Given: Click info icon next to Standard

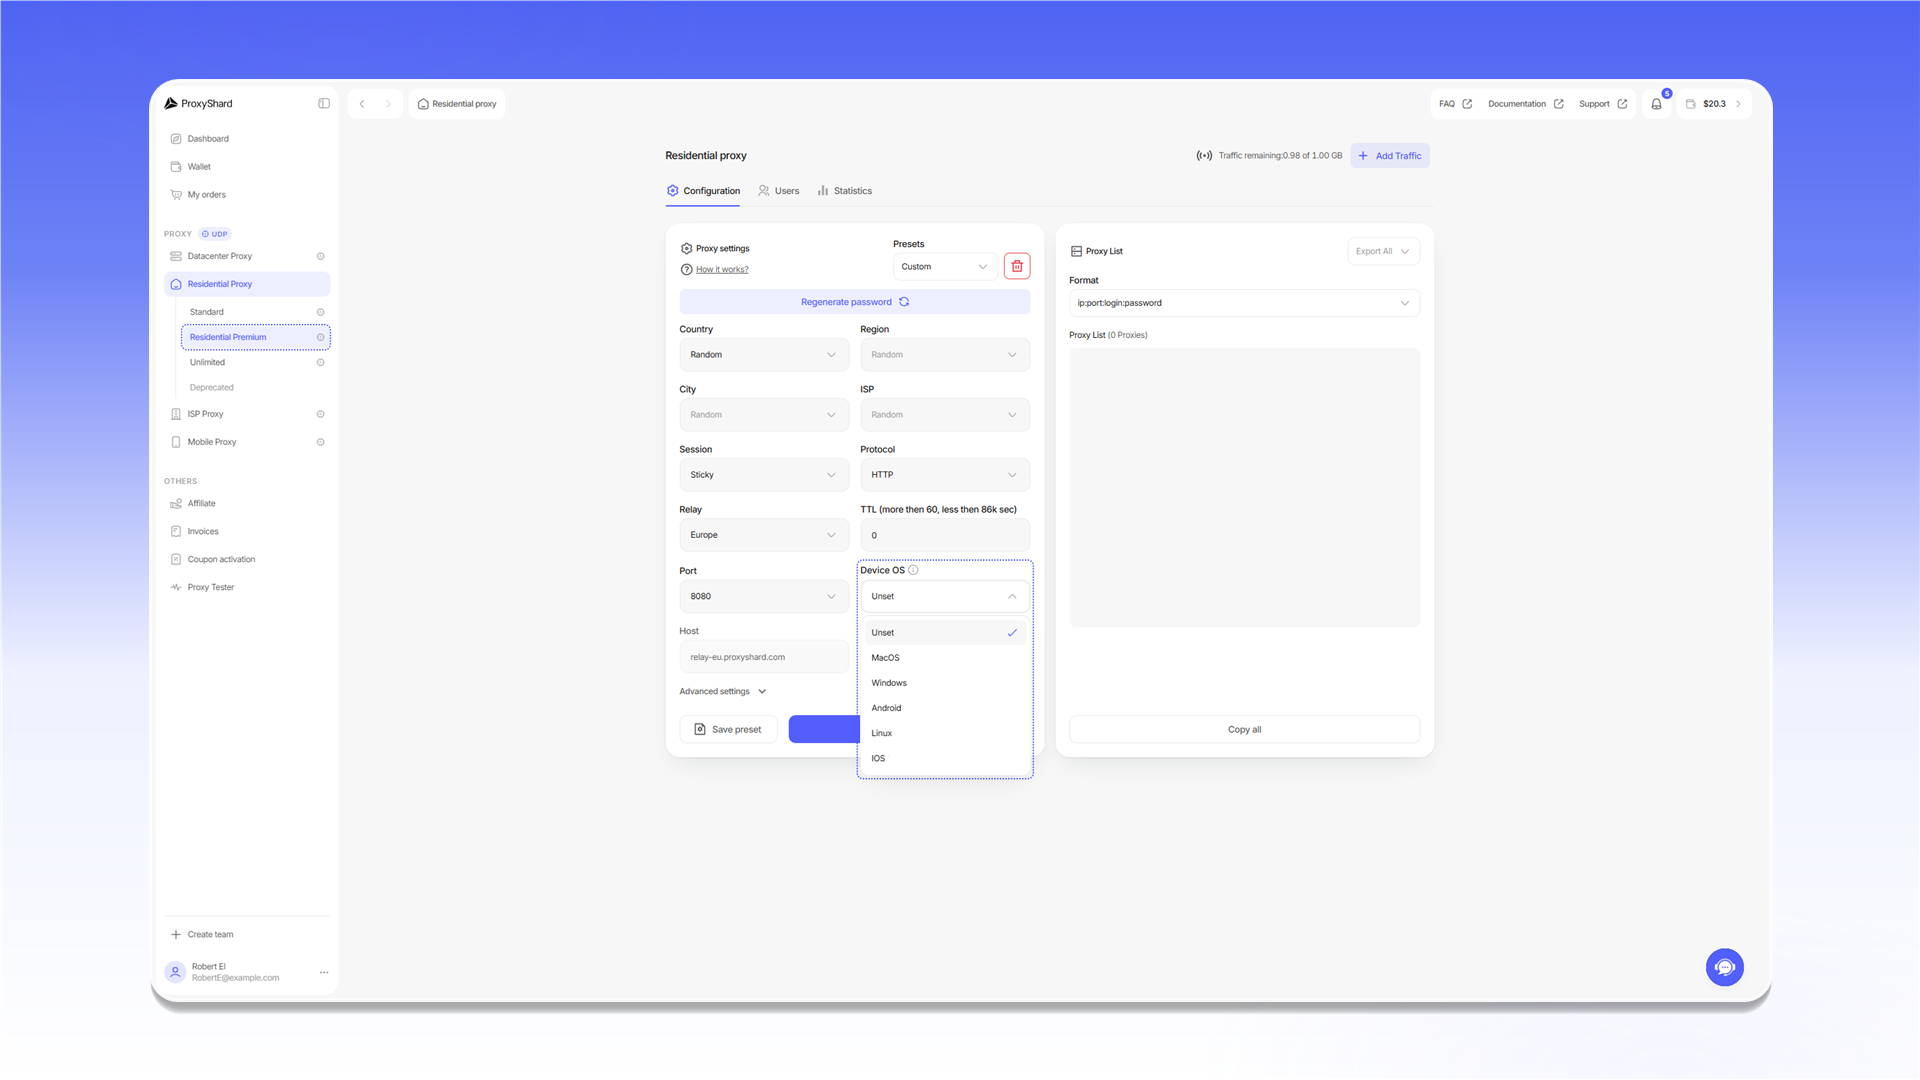Looking at the screenshot, I should (320, 312).
